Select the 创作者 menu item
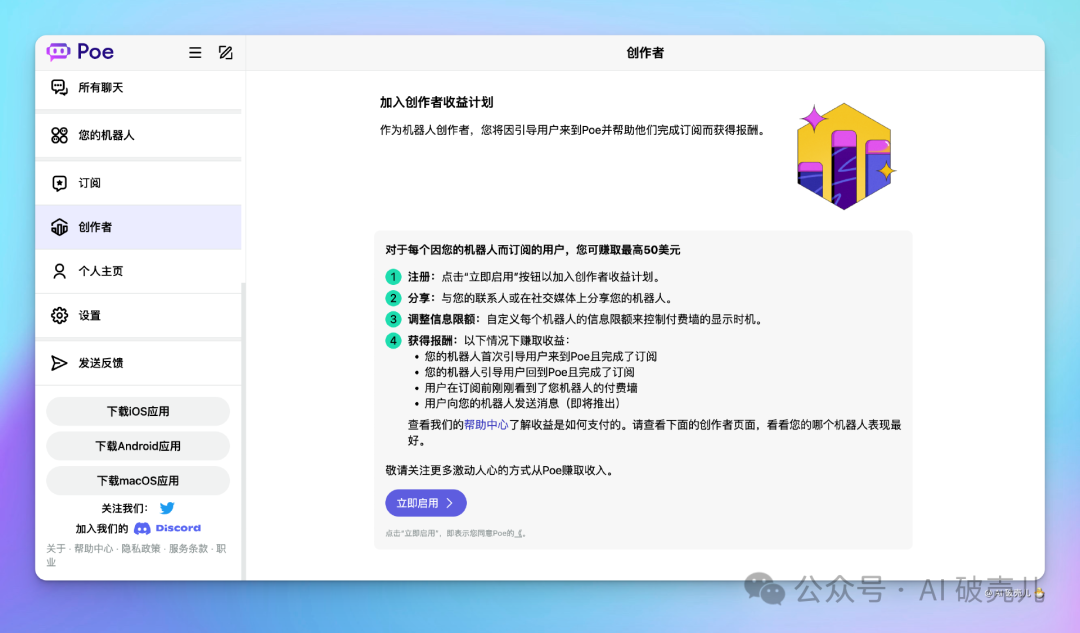The width and height of the screenshot is (1080, 633). [138, 227]
